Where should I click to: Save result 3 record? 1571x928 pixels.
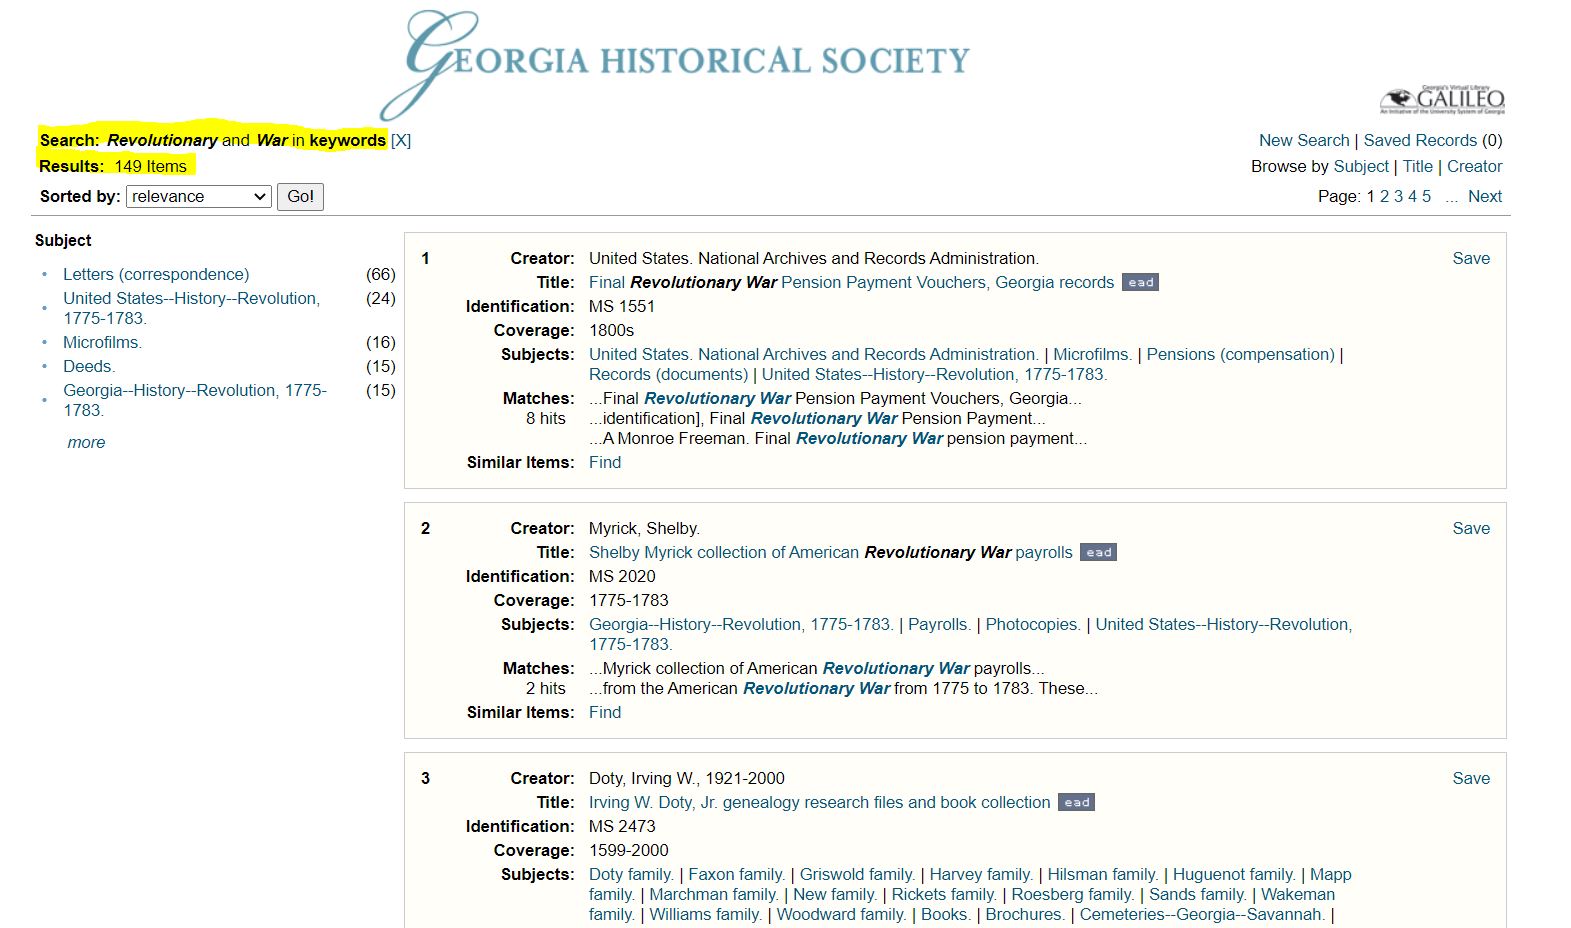(x=1471, y=778)
